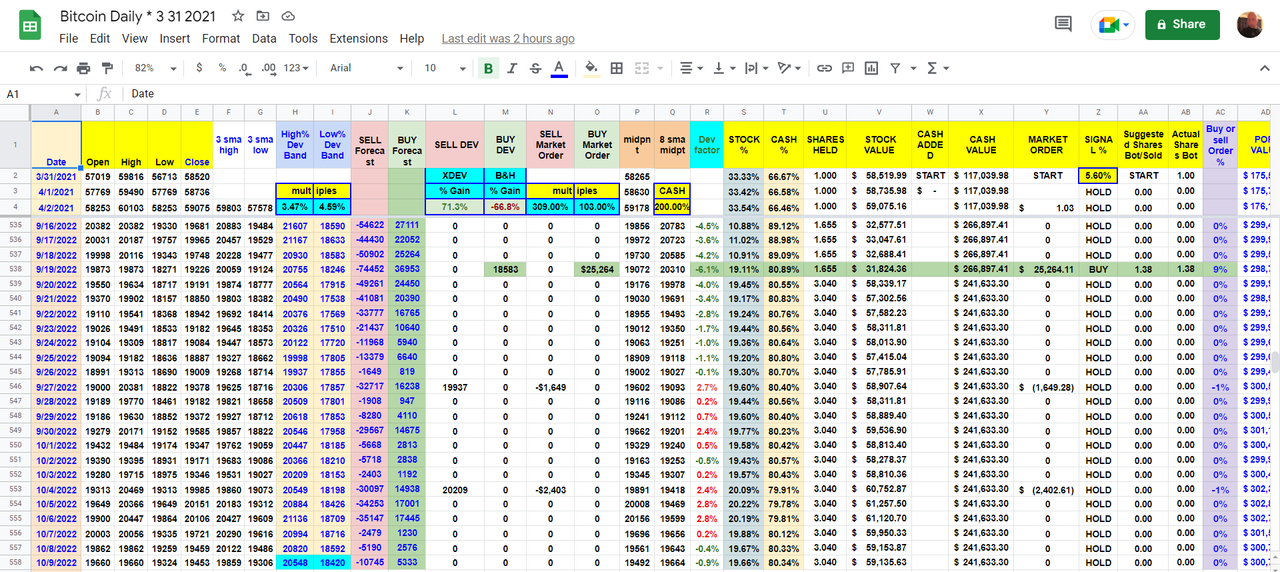The image size is (1280, 572).
Task: Click the formula bar showing Date
Action: [700, 94]
